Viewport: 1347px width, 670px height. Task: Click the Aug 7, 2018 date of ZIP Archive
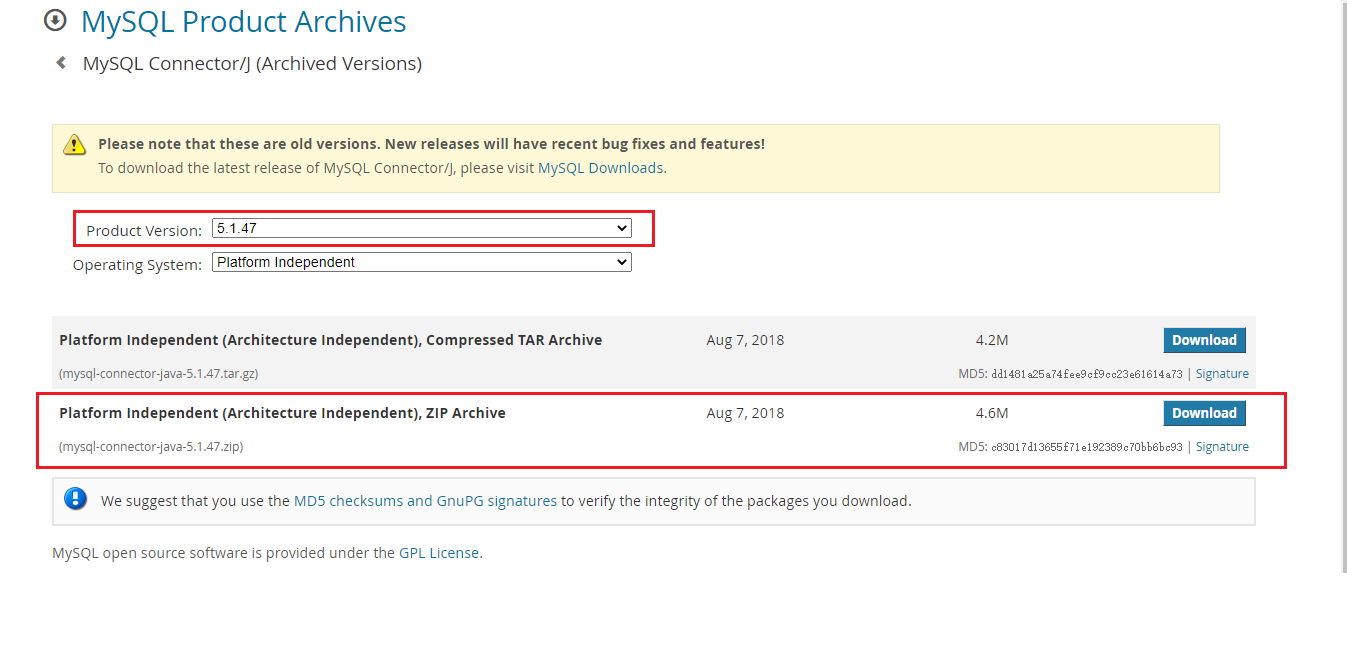click(x=745, y=413)
